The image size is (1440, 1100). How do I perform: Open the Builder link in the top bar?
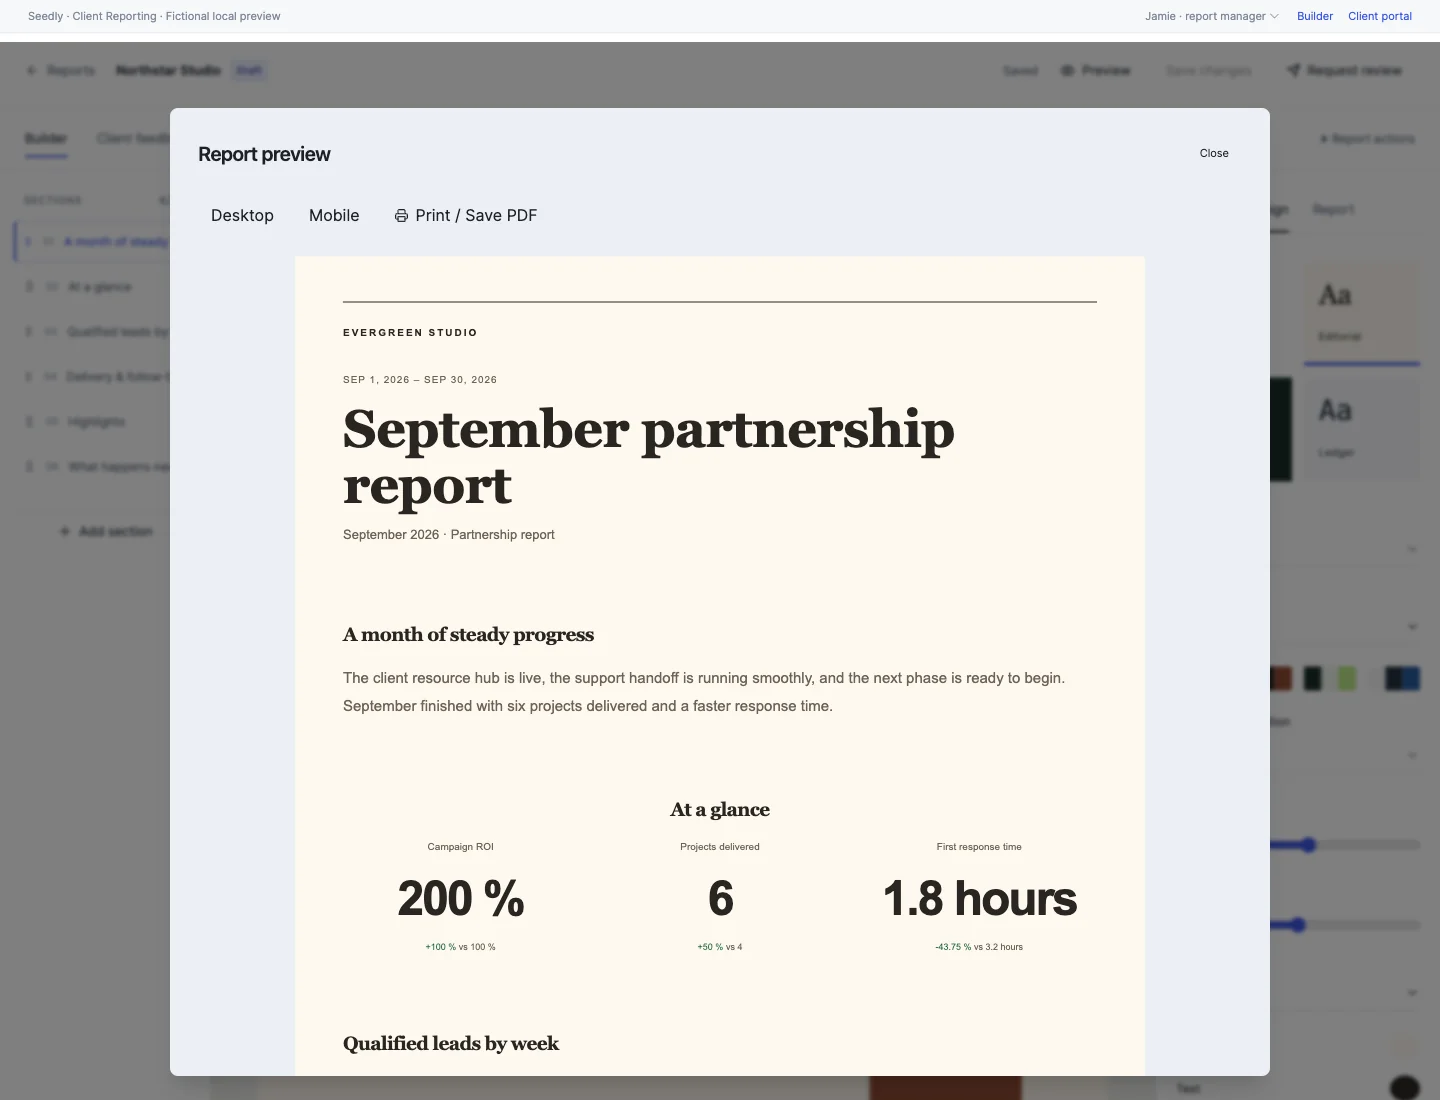(1315, 16)
